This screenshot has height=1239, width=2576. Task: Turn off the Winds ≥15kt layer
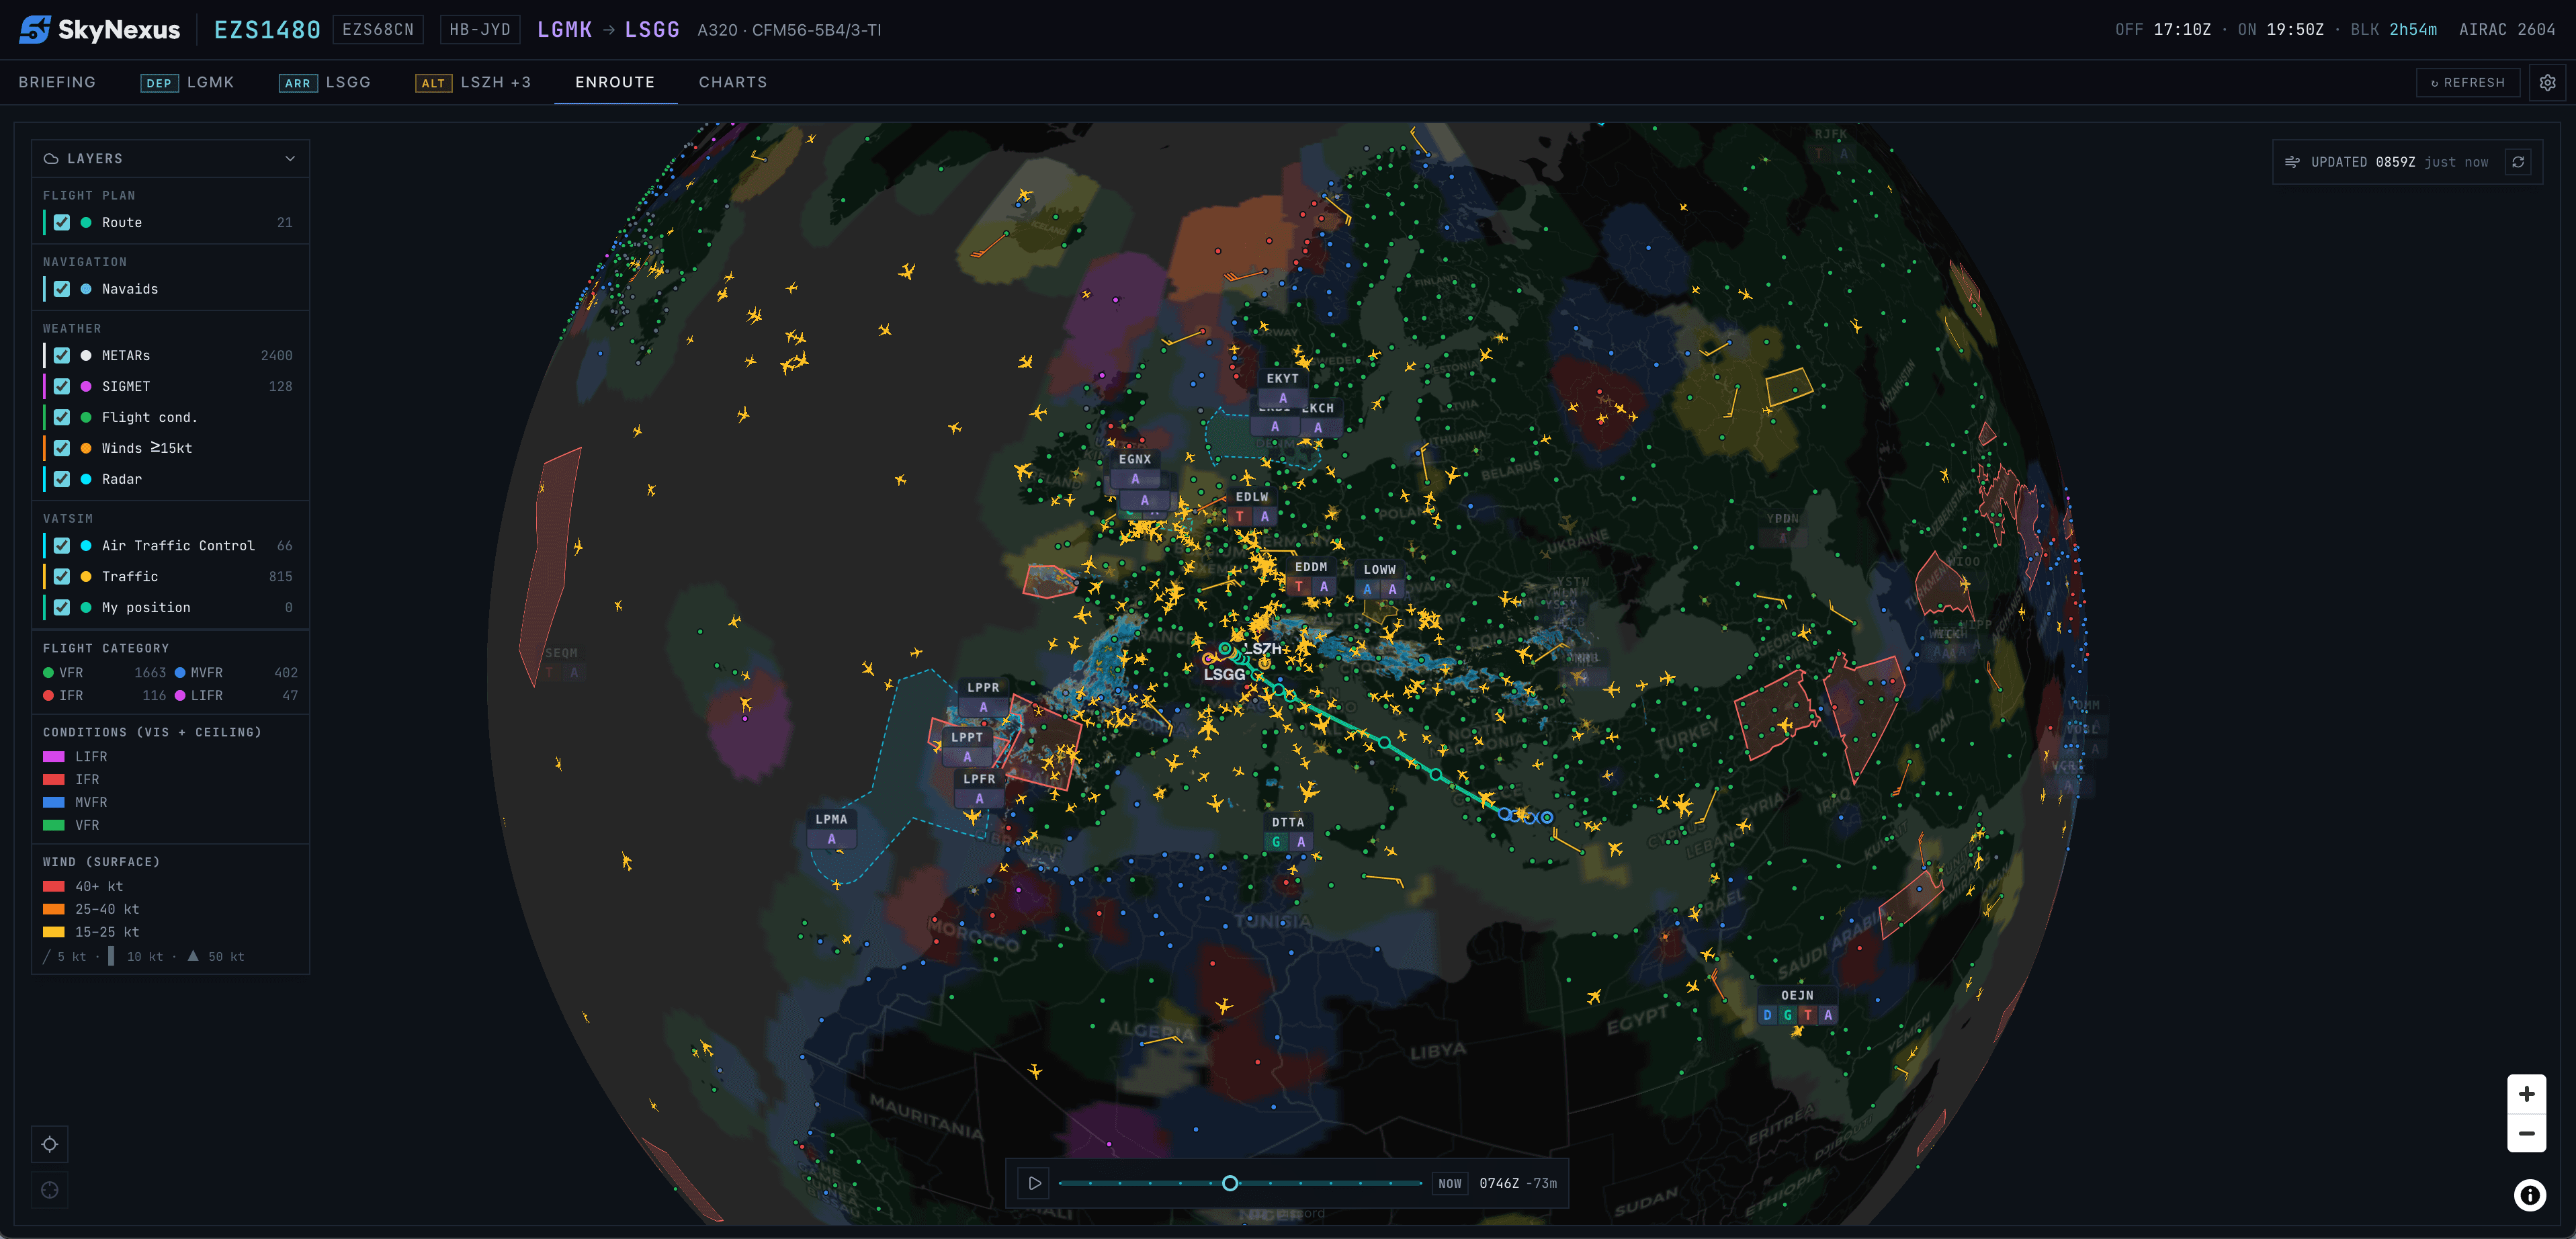pyautogui.click(x=62, y=448)
